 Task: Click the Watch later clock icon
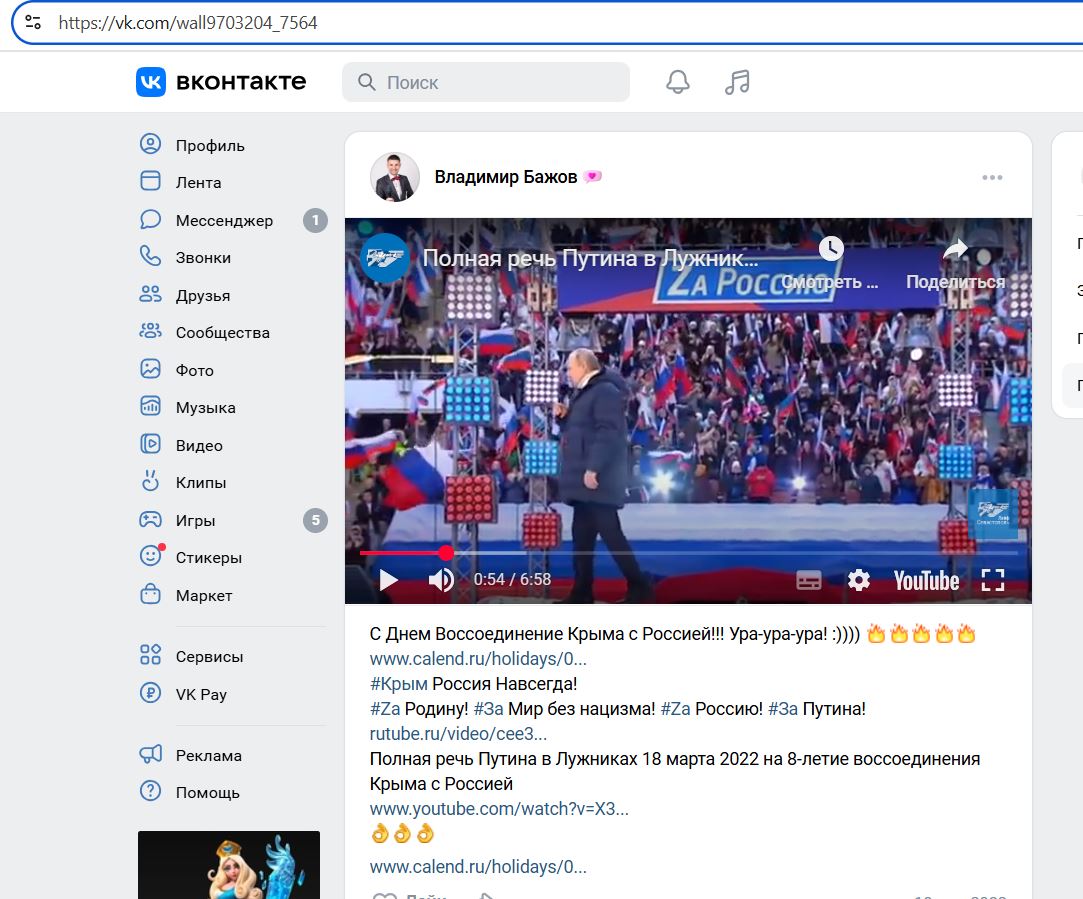pos(831,249)
